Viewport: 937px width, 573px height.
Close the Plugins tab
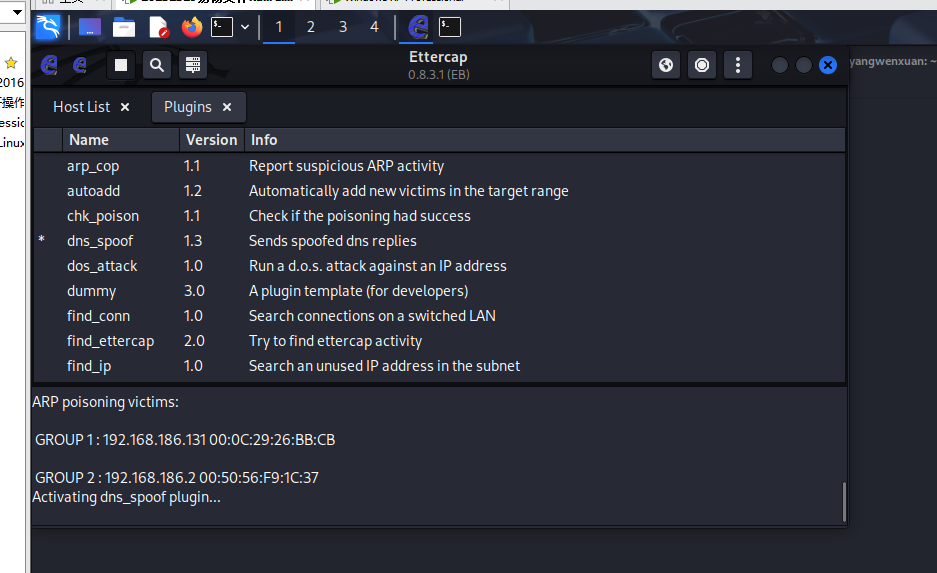point(227,107)
